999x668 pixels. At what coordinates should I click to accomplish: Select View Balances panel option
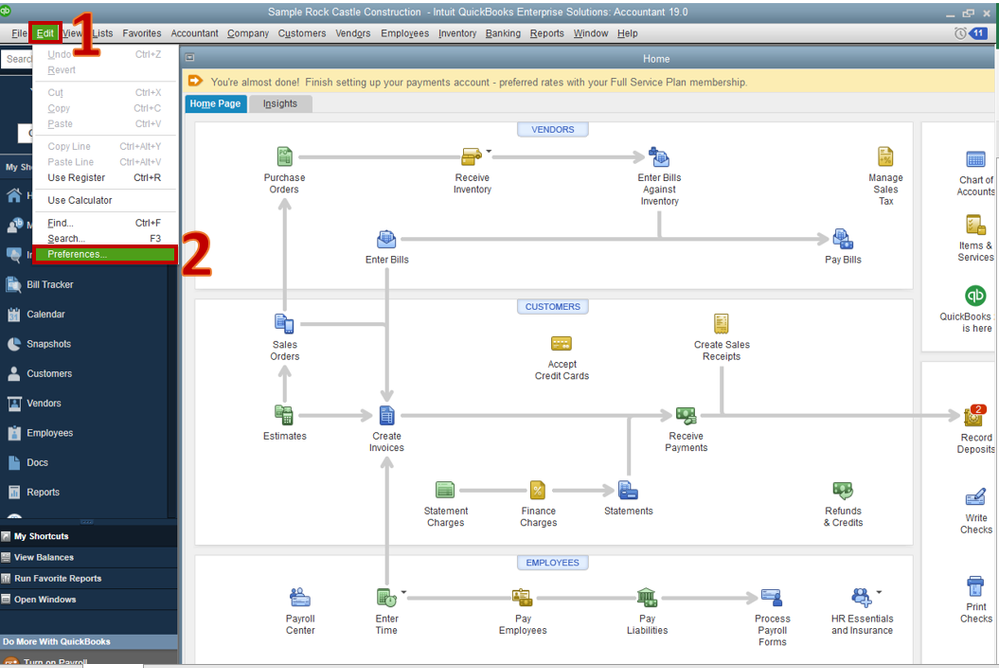click(89, 557)
